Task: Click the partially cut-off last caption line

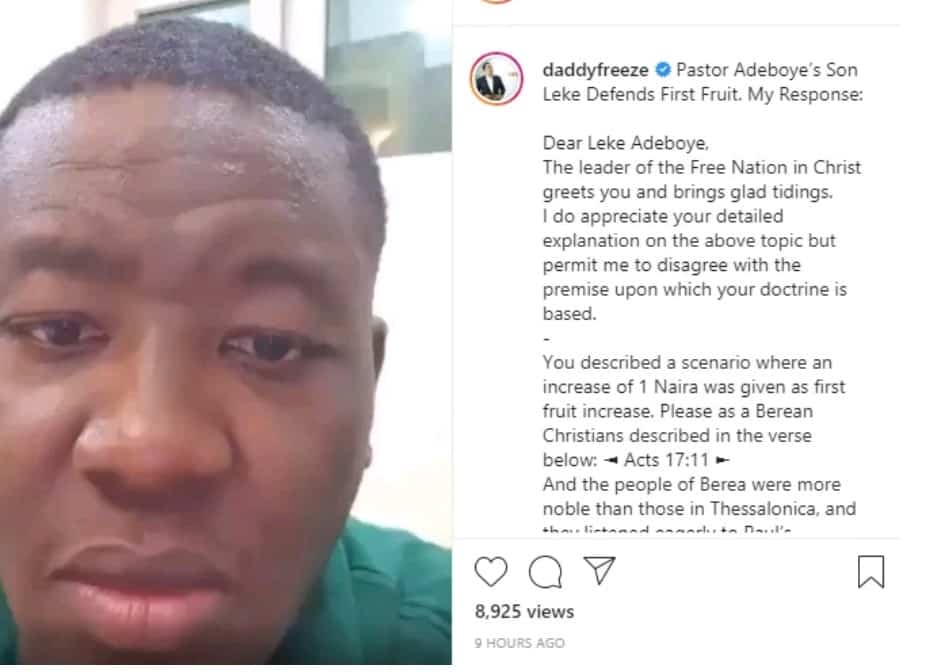Action: tap(666, 529)
